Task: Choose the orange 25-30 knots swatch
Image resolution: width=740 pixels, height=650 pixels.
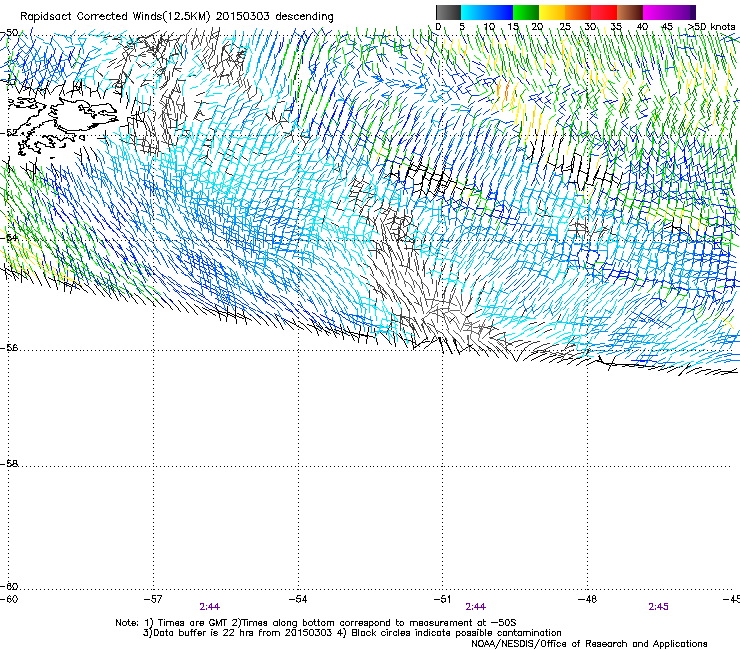Action: tap(578, 12)
